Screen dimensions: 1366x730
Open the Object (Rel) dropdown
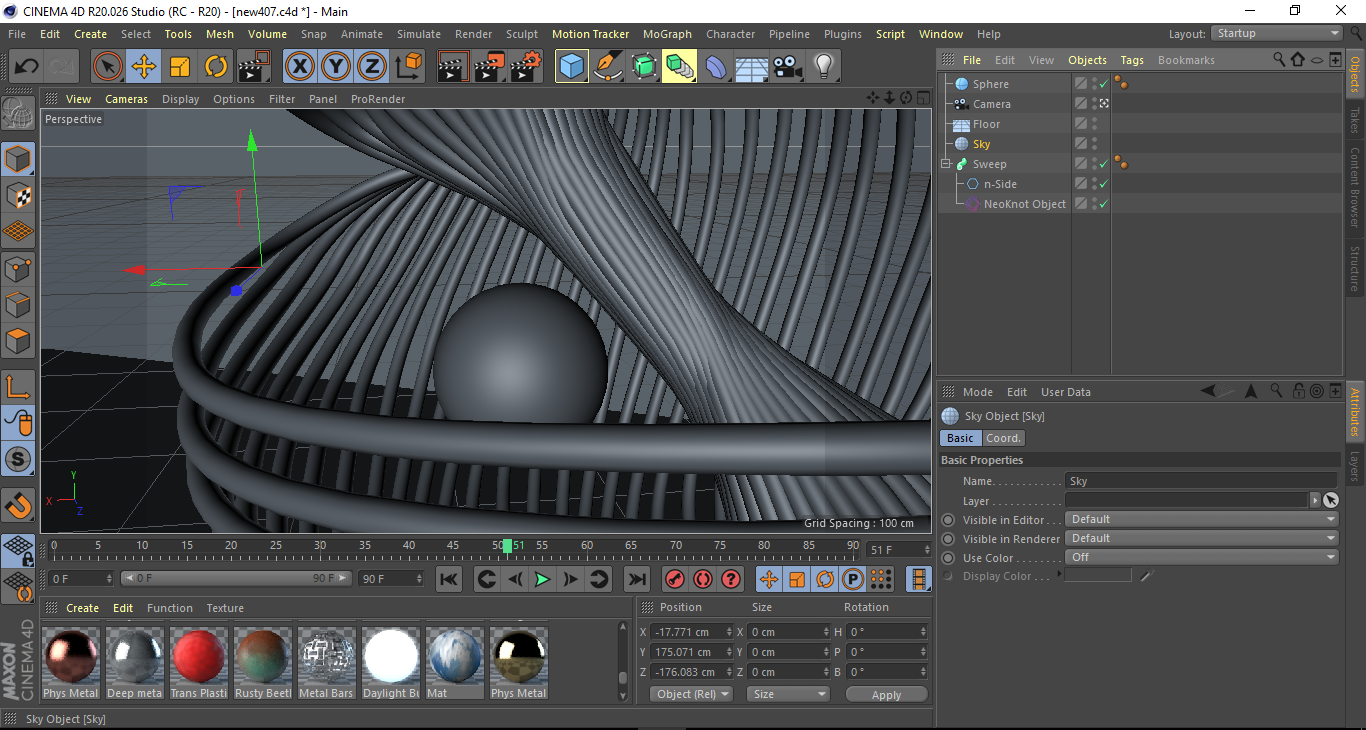click(691, 694)
